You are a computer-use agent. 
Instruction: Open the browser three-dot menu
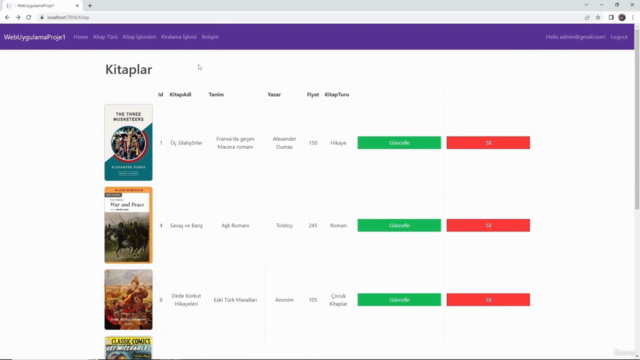pyautogui.click(x=633, y=17)
